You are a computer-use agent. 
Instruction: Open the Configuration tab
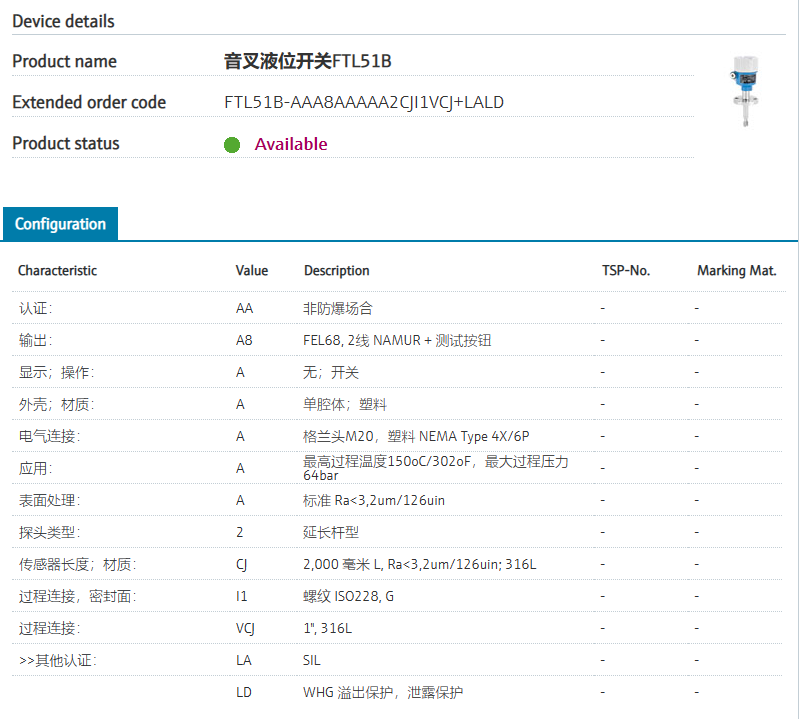click(60, 224)
